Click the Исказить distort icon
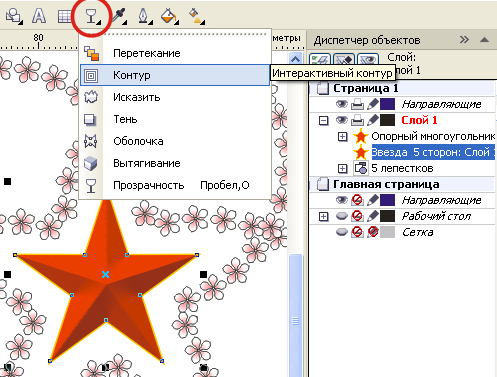Image resolution: width=497 pixels, height=377 pixels. pos(91,97)
